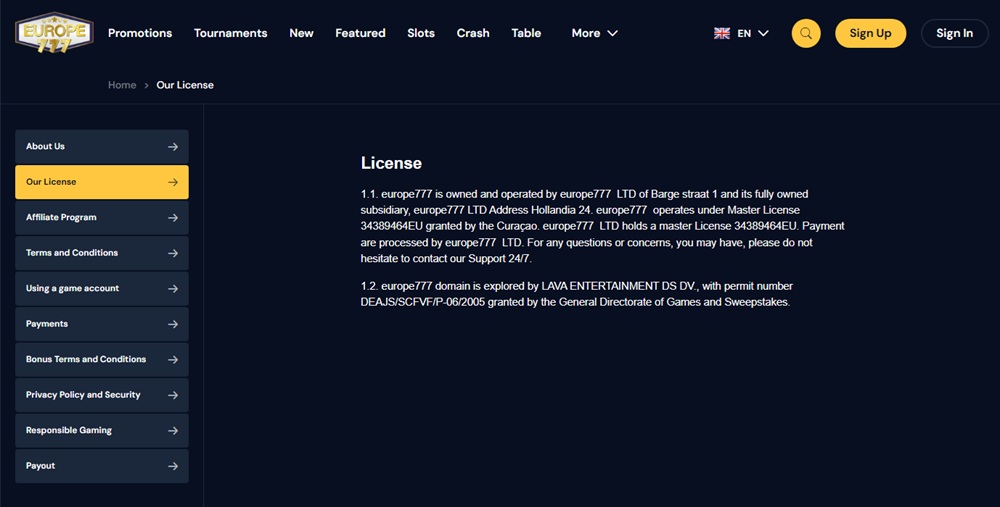
Task: Click the arrow on Using a game account row
Action: click(x=173, y=289)
